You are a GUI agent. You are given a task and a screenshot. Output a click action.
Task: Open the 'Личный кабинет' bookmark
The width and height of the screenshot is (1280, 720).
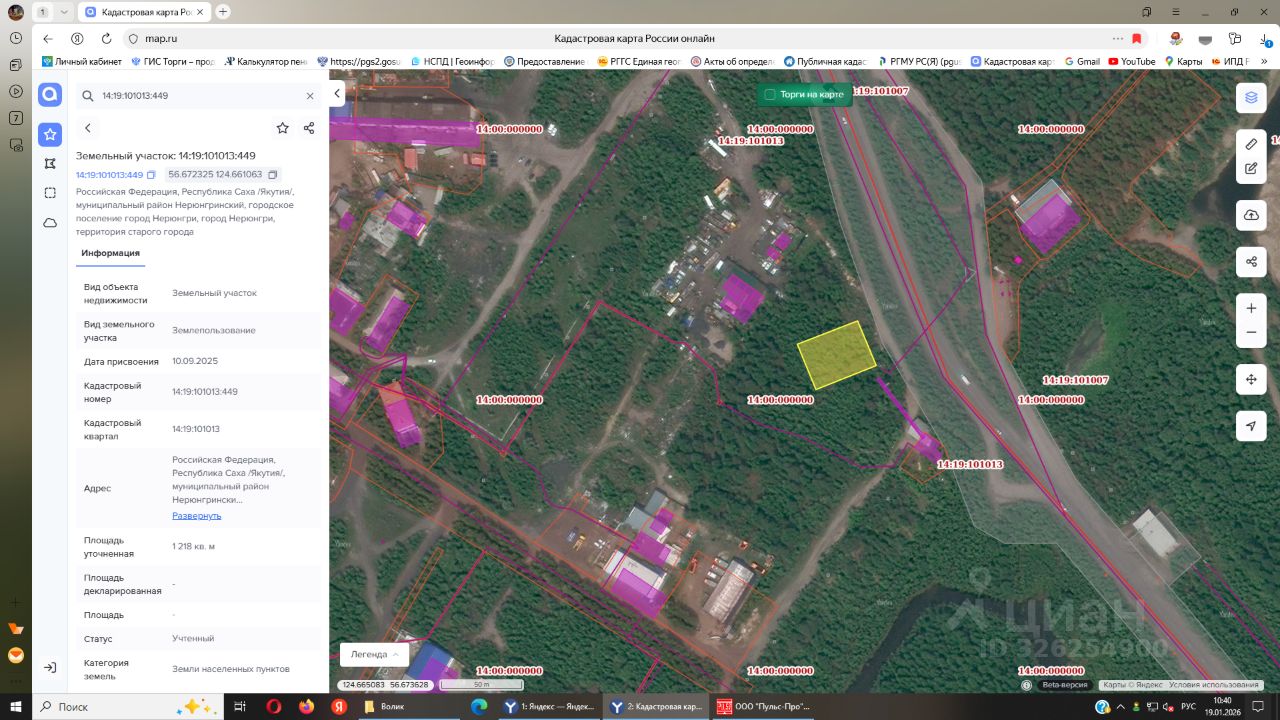click(81, 61)
